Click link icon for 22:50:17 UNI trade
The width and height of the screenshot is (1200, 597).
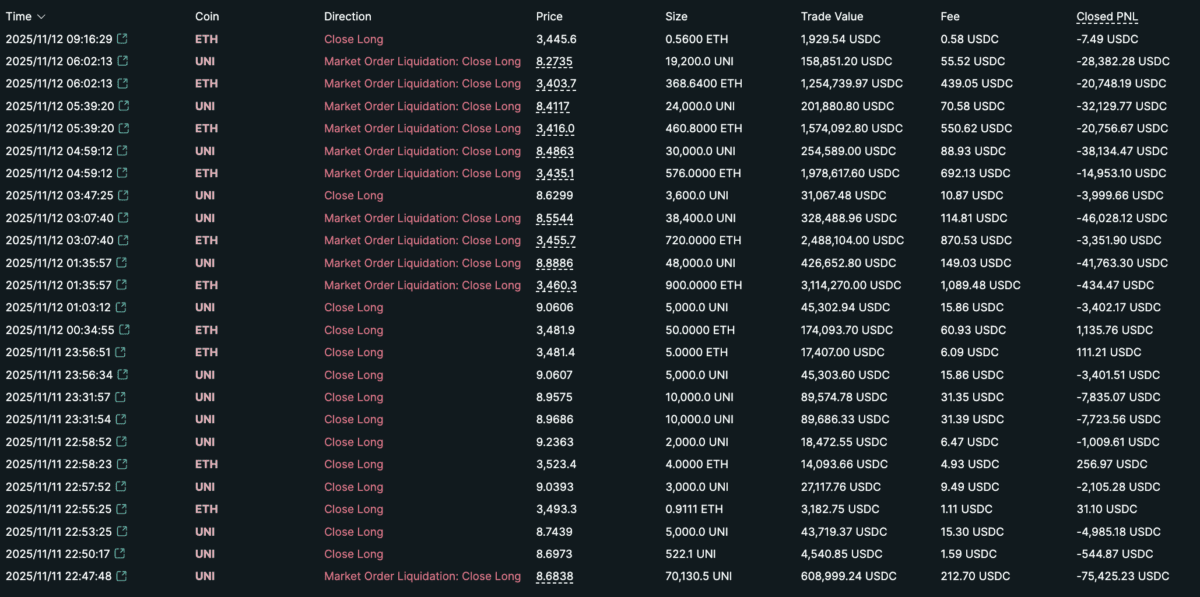[x=122, y=554]
